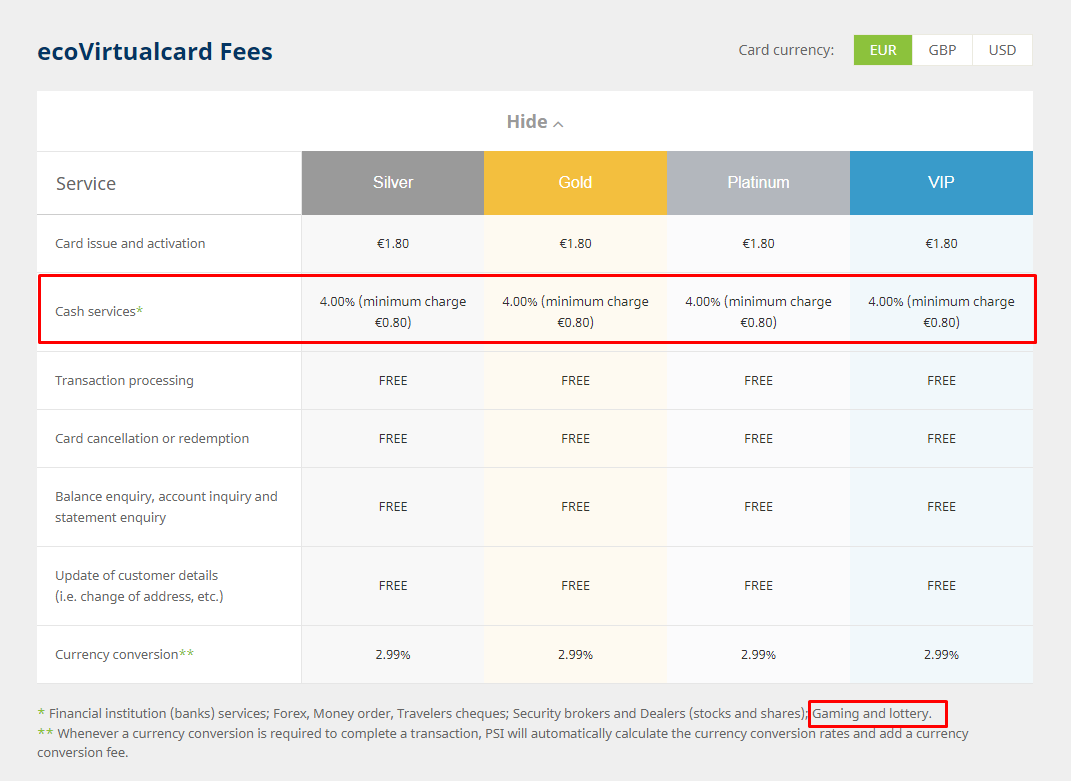The width and height of the screenshot is (1071, 781).
Task: Click Card issue and activation row label
Action: 130,243
